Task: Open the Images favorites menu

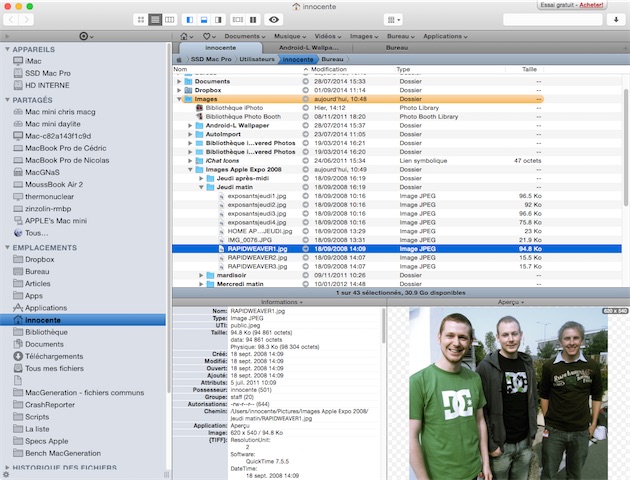Action: (x=364, y=36)
